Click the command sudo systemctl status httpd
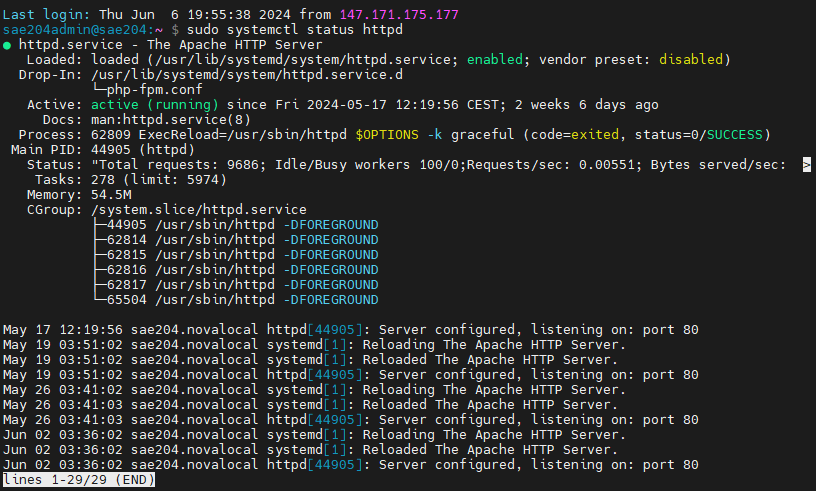The width and height of the screenshot is (816, 491). coord(295,30)
